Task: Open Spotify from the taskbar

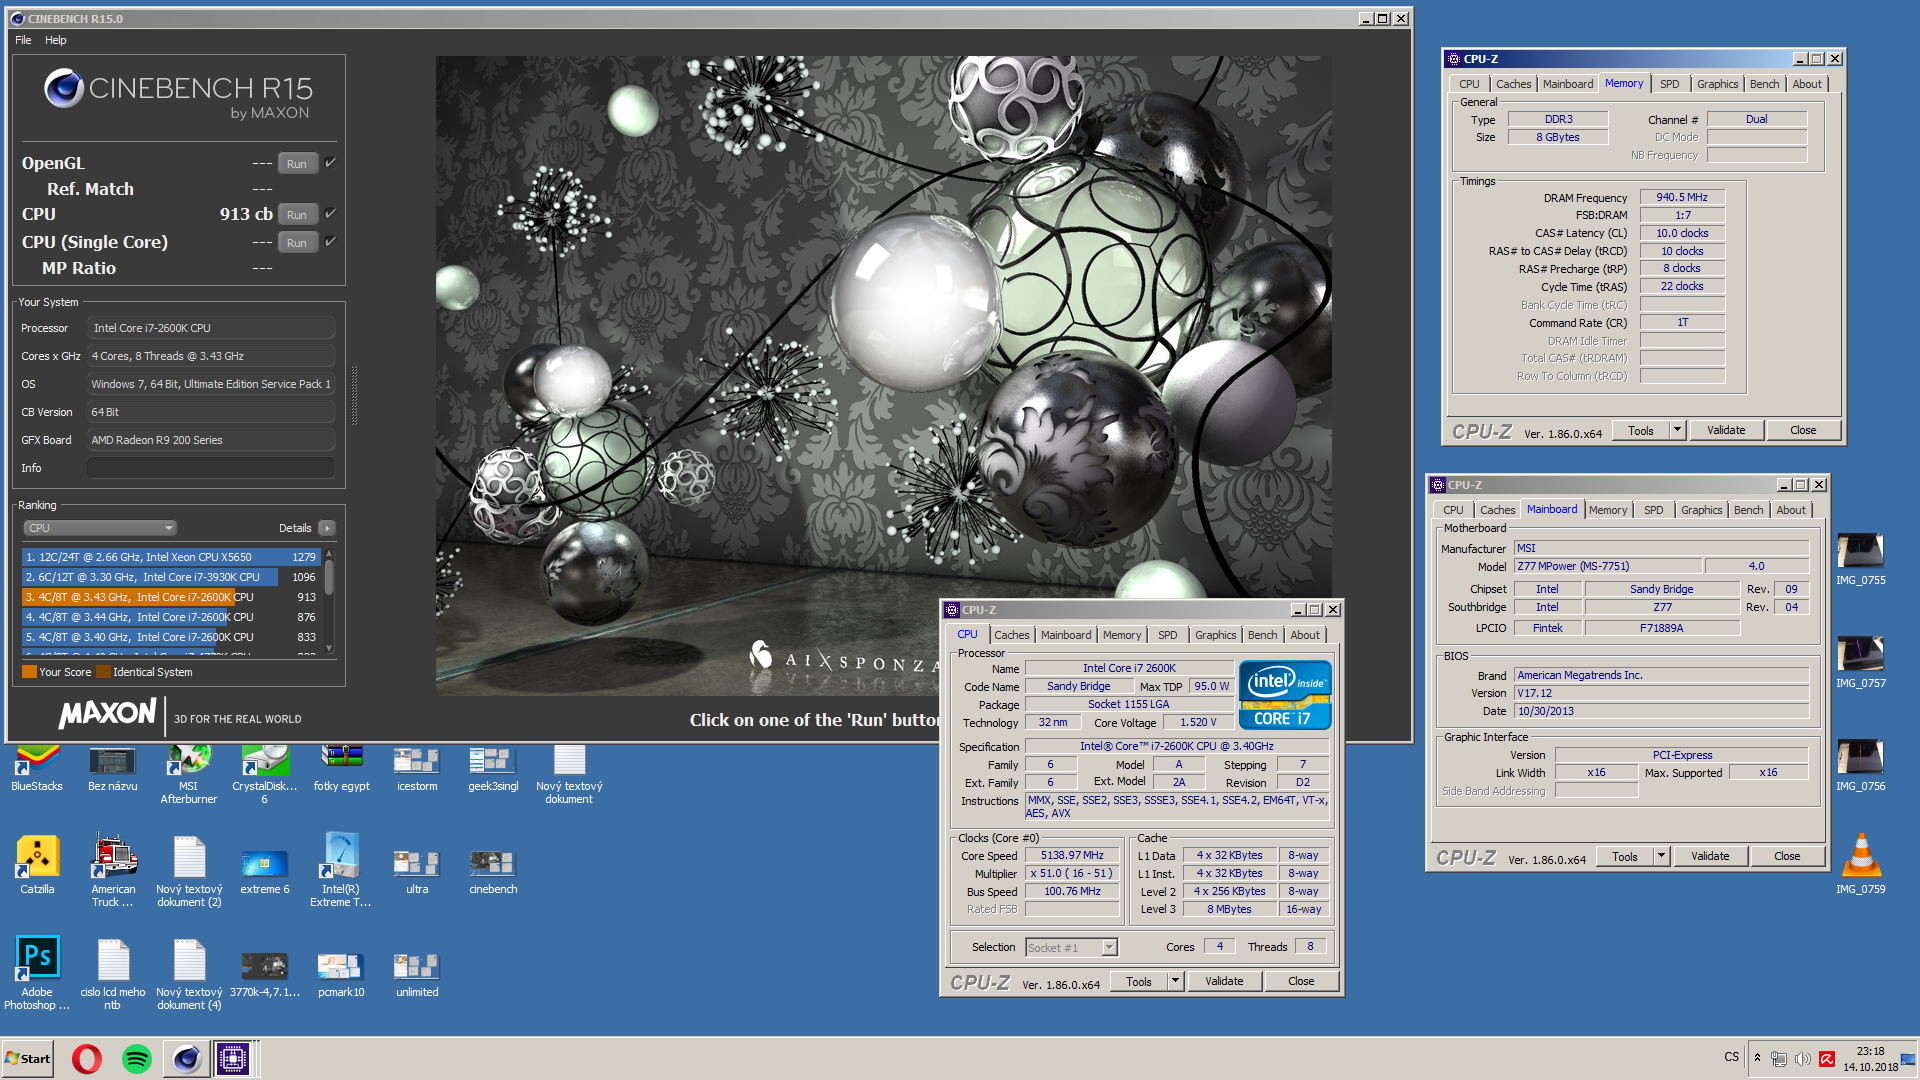Action: click(136, 1058)
